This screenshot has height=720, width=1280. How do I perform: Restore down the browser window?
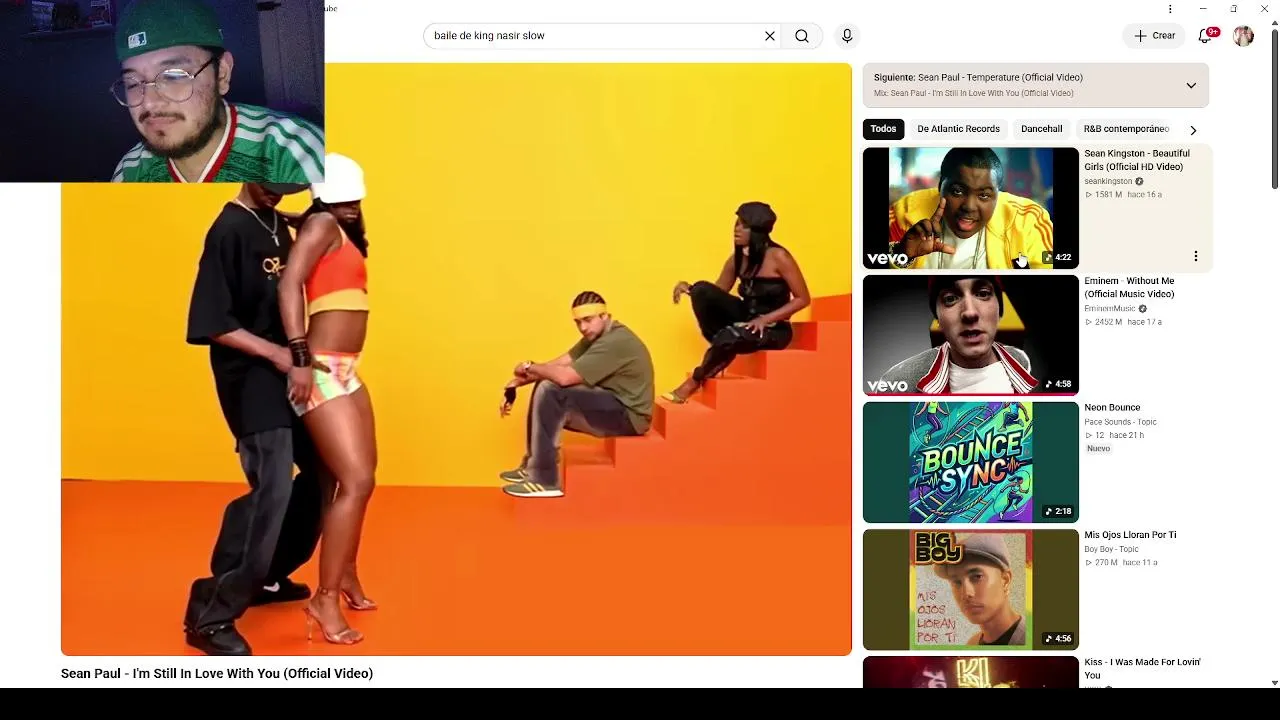pyautogui.click(x=1234, y=9)
